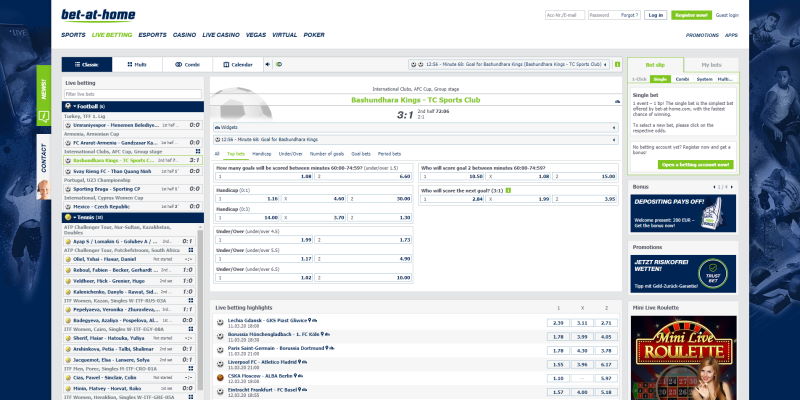This screenshot has height=400, width=800.
Task: Click ball icon of Eintracht Frankfurt row
Action: tap(220, 391)
